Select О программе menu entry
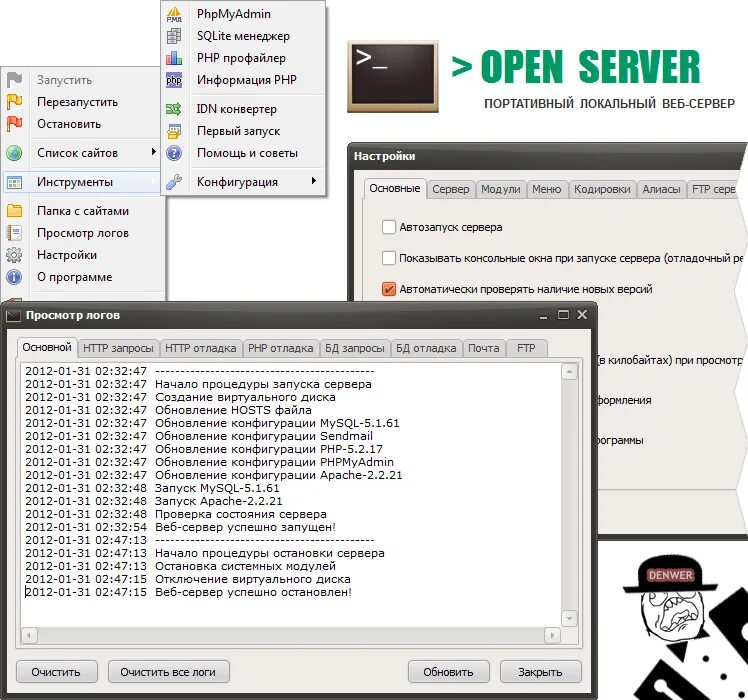 [75, 277]
